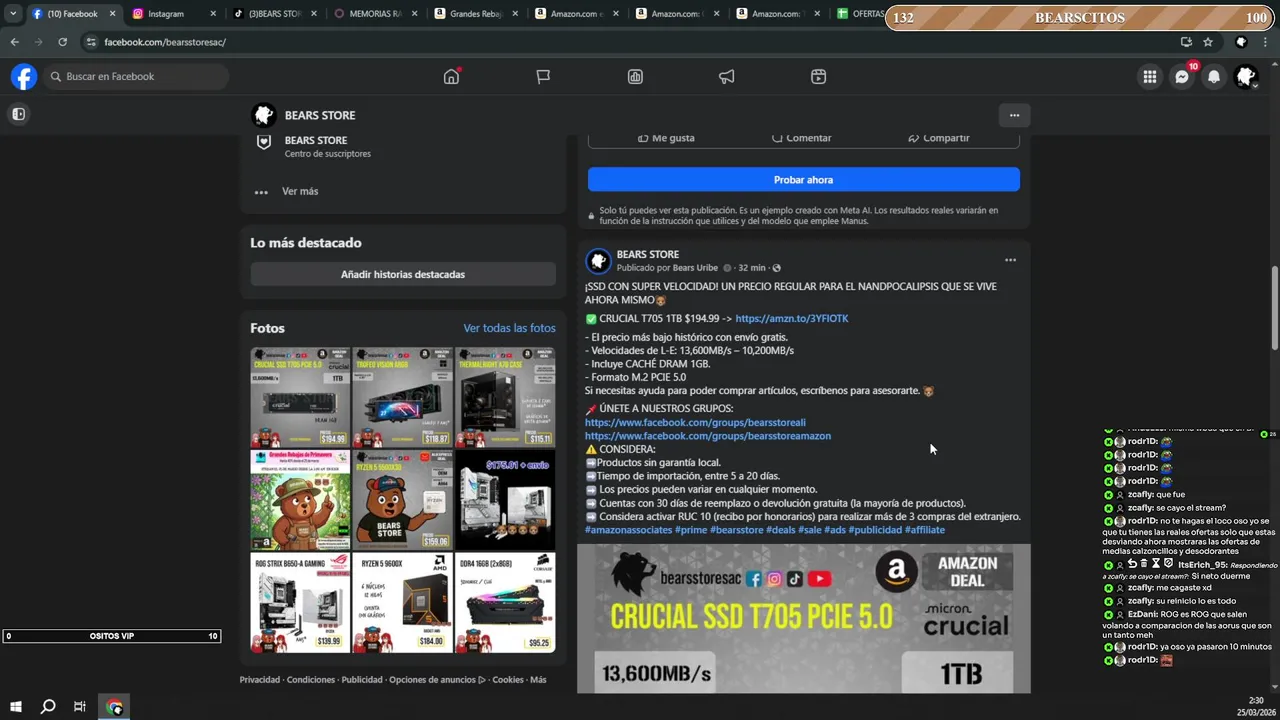Screen dimensions: 1280x720
Task: Open the tab search dropdown arrow
Action: coord(13,14)
